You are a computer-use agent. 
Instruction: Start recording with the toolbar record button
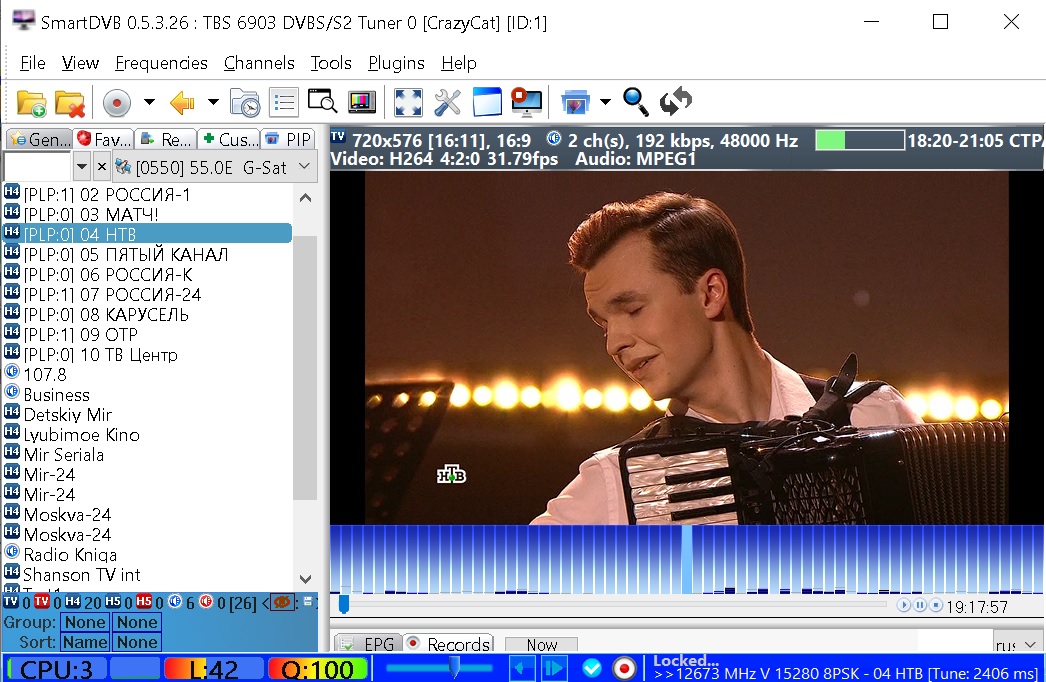[x=116, y=103]
